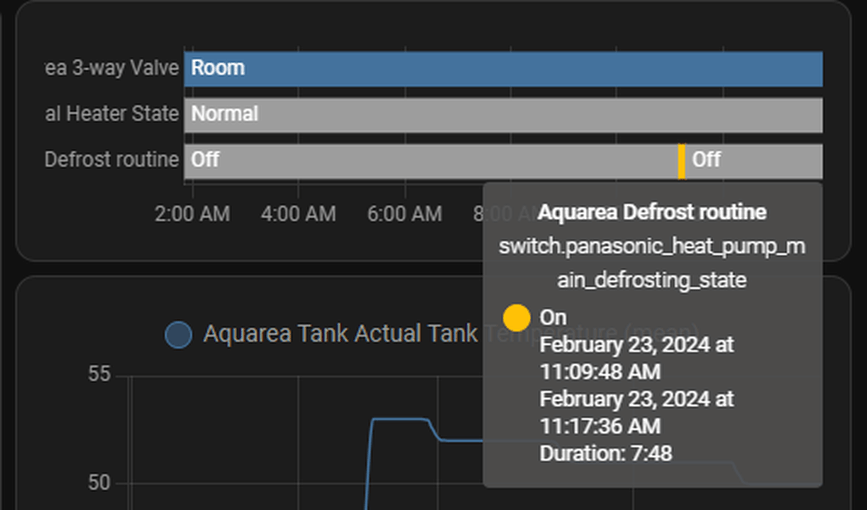Click the yellow On segment in Defrost routine
Screen dimensions: 867x510
click(x=682, y=161)
